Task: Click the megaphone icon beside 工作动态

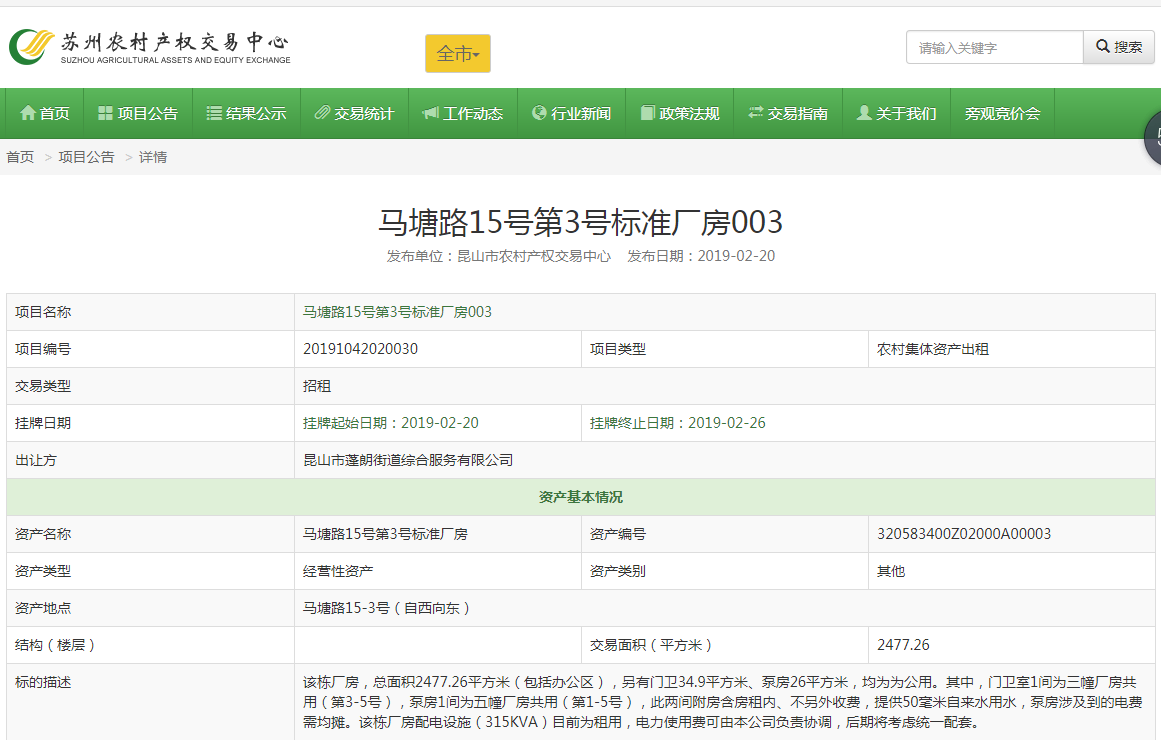Action: [430, 114]
